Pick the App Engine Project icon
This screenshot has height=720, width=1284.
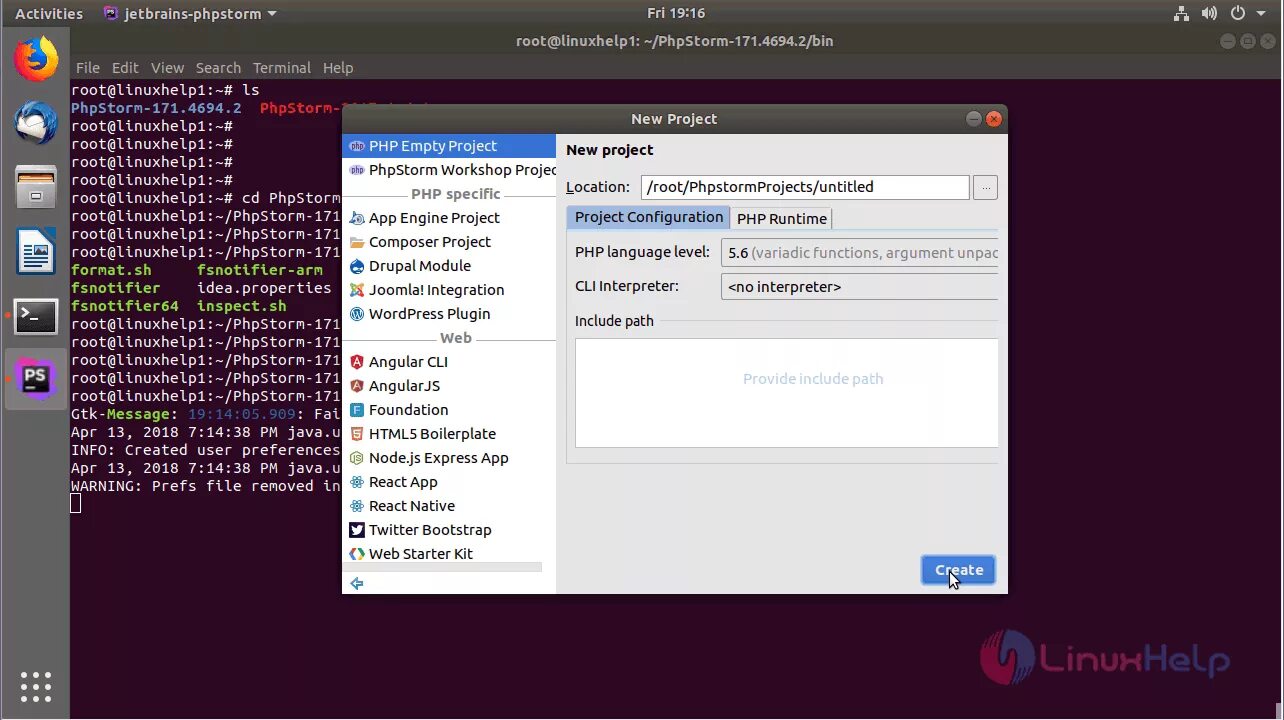click(357, 218)
